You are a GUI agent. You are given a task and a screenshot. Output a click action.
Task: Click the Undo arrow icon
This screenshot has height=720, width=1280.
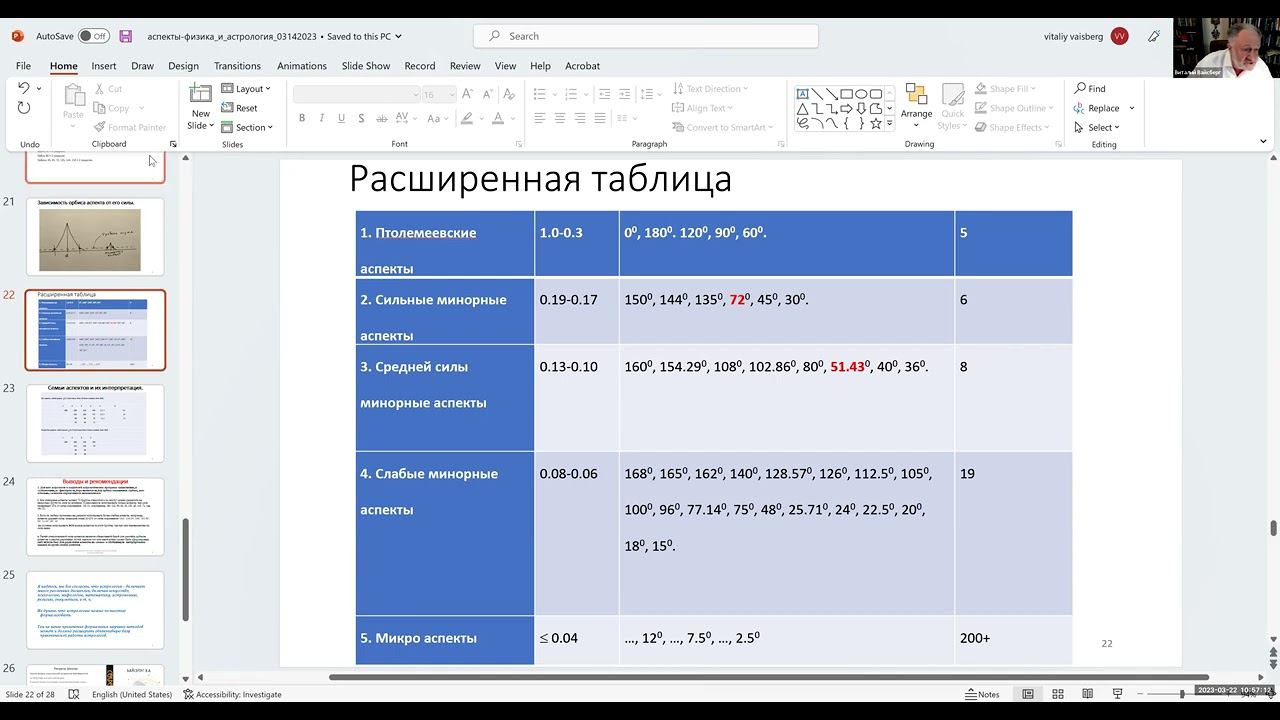click(x=24, y=89)
